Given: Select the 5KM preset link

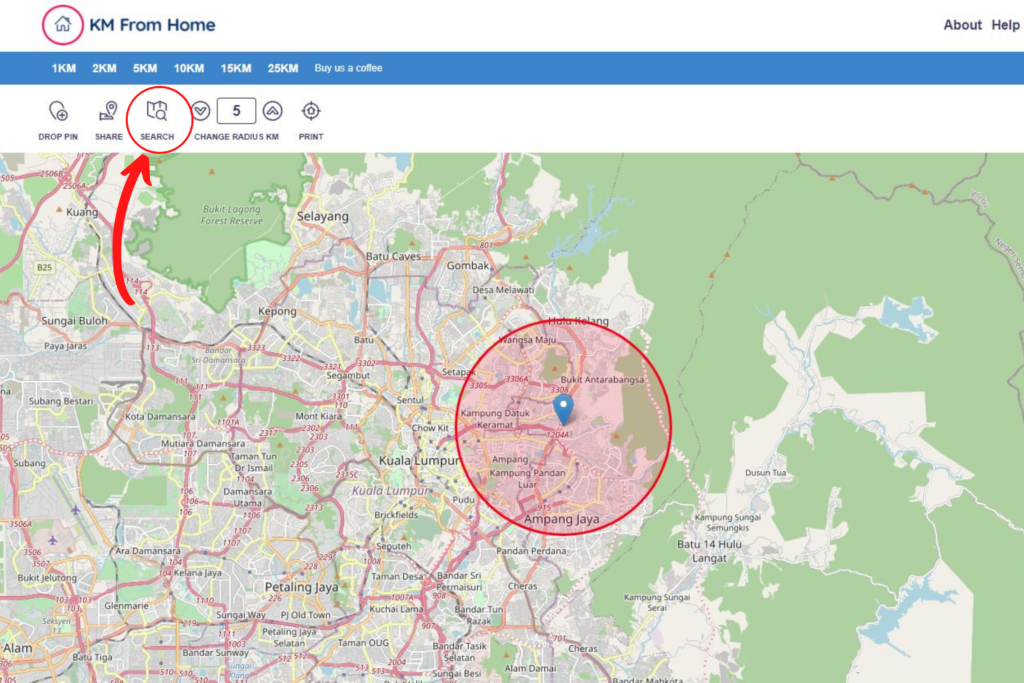Looking at the screenshot, I should [143, 68].
